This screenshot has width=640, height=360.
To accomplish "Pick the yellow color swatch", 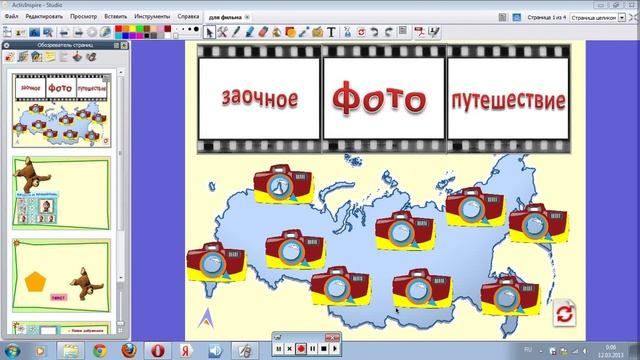I will coord(133,29).
